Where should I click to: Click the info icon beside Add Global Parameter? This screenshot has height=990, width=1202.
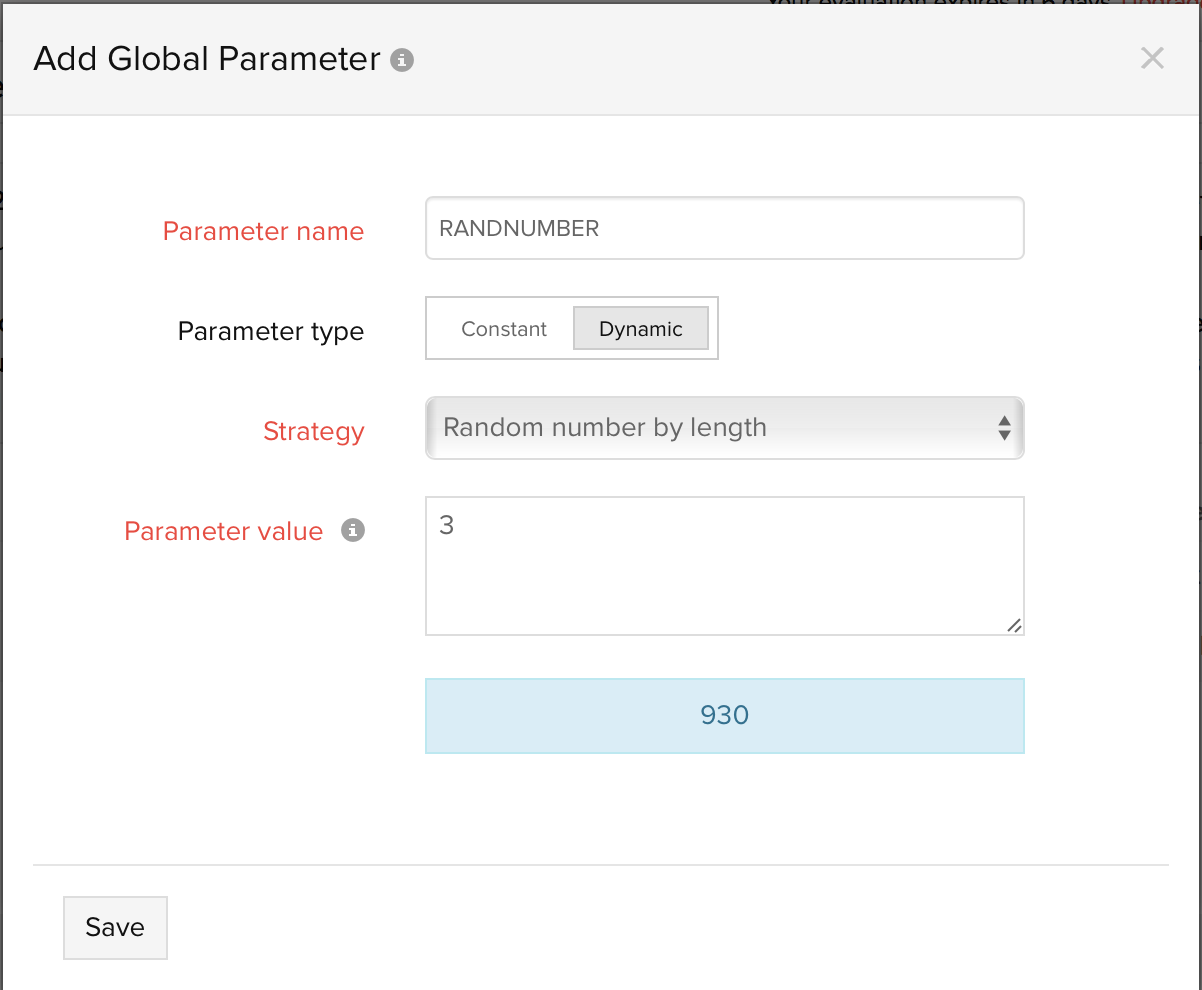[402, 60]
